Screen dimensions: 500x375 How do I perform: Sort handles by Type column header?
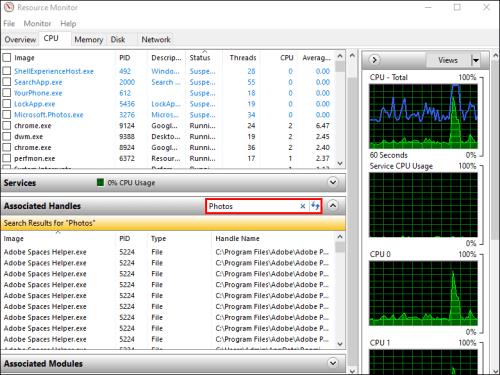pos(159,239)
